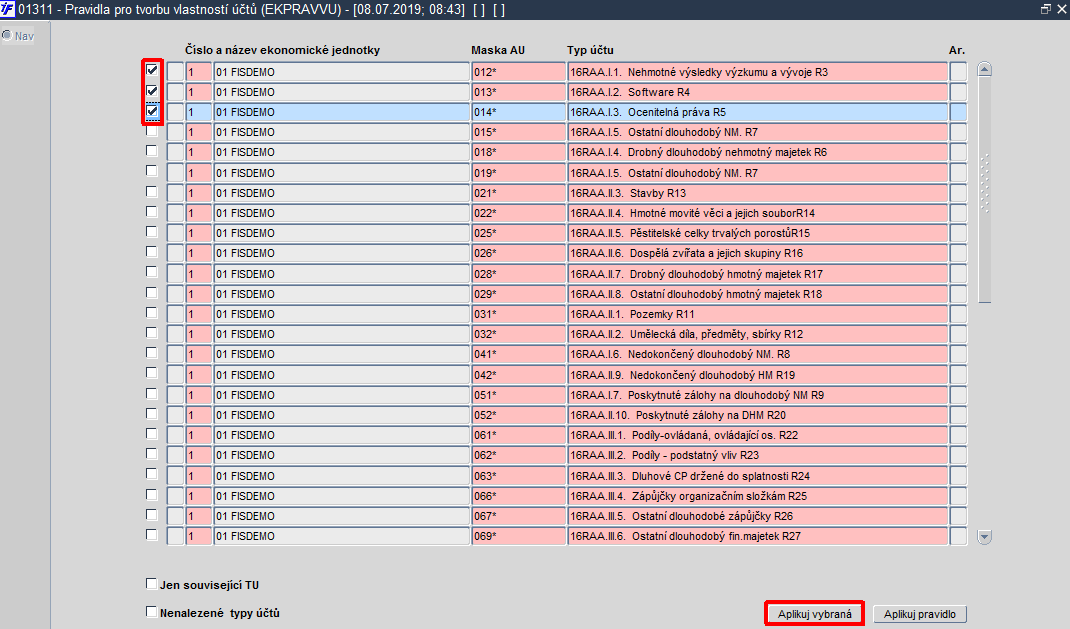
Task: Click the Ar. field in the 012* row
Action: (958, 72)
